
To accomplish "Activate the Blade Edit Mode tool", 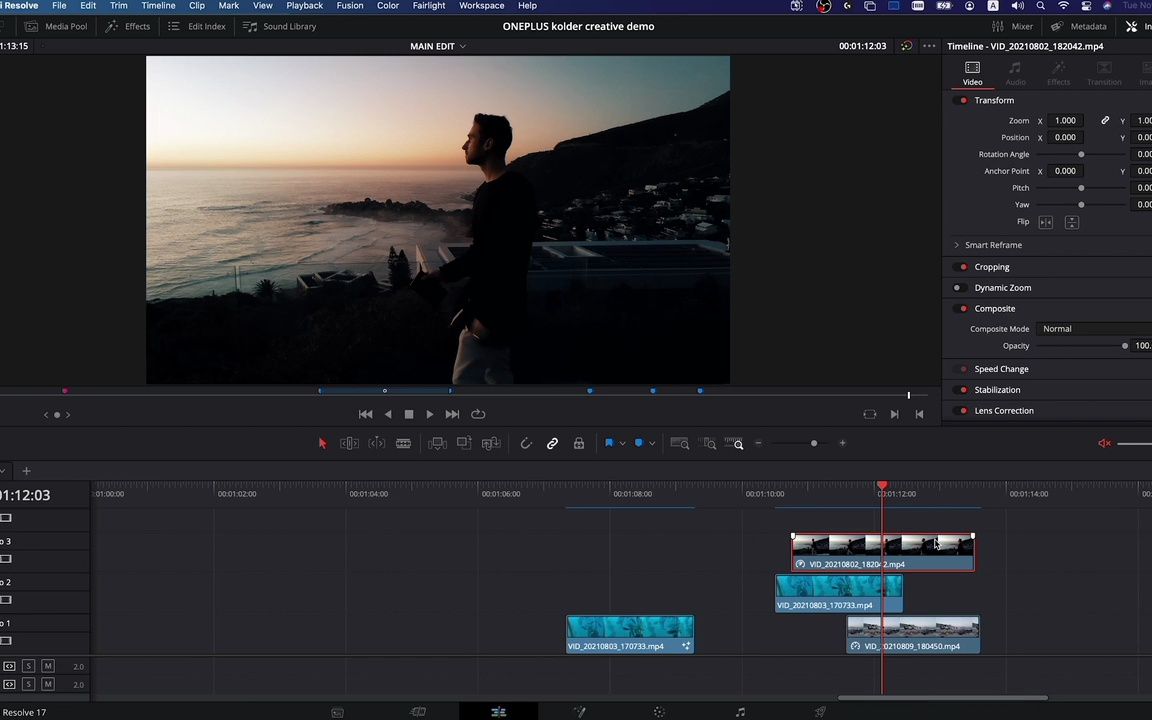I will click(x=403, y=443).
